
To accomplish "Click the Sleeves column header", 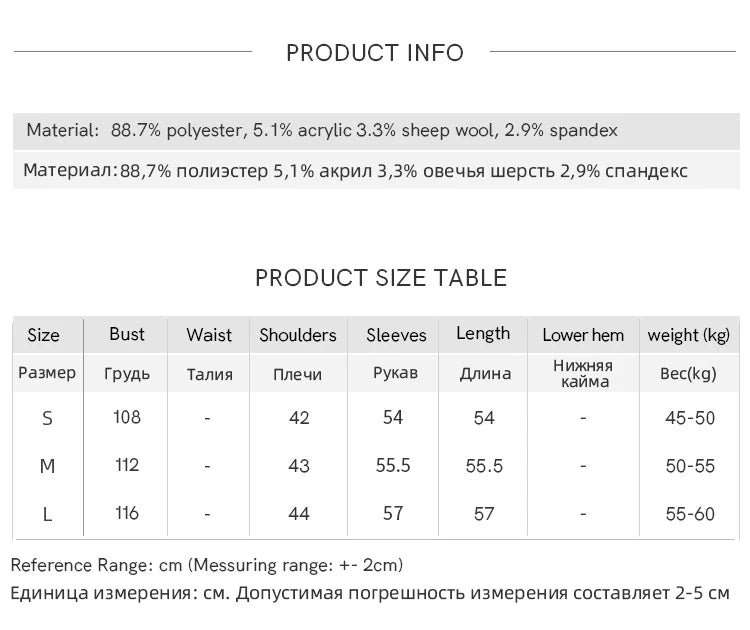I will point(396,335).
